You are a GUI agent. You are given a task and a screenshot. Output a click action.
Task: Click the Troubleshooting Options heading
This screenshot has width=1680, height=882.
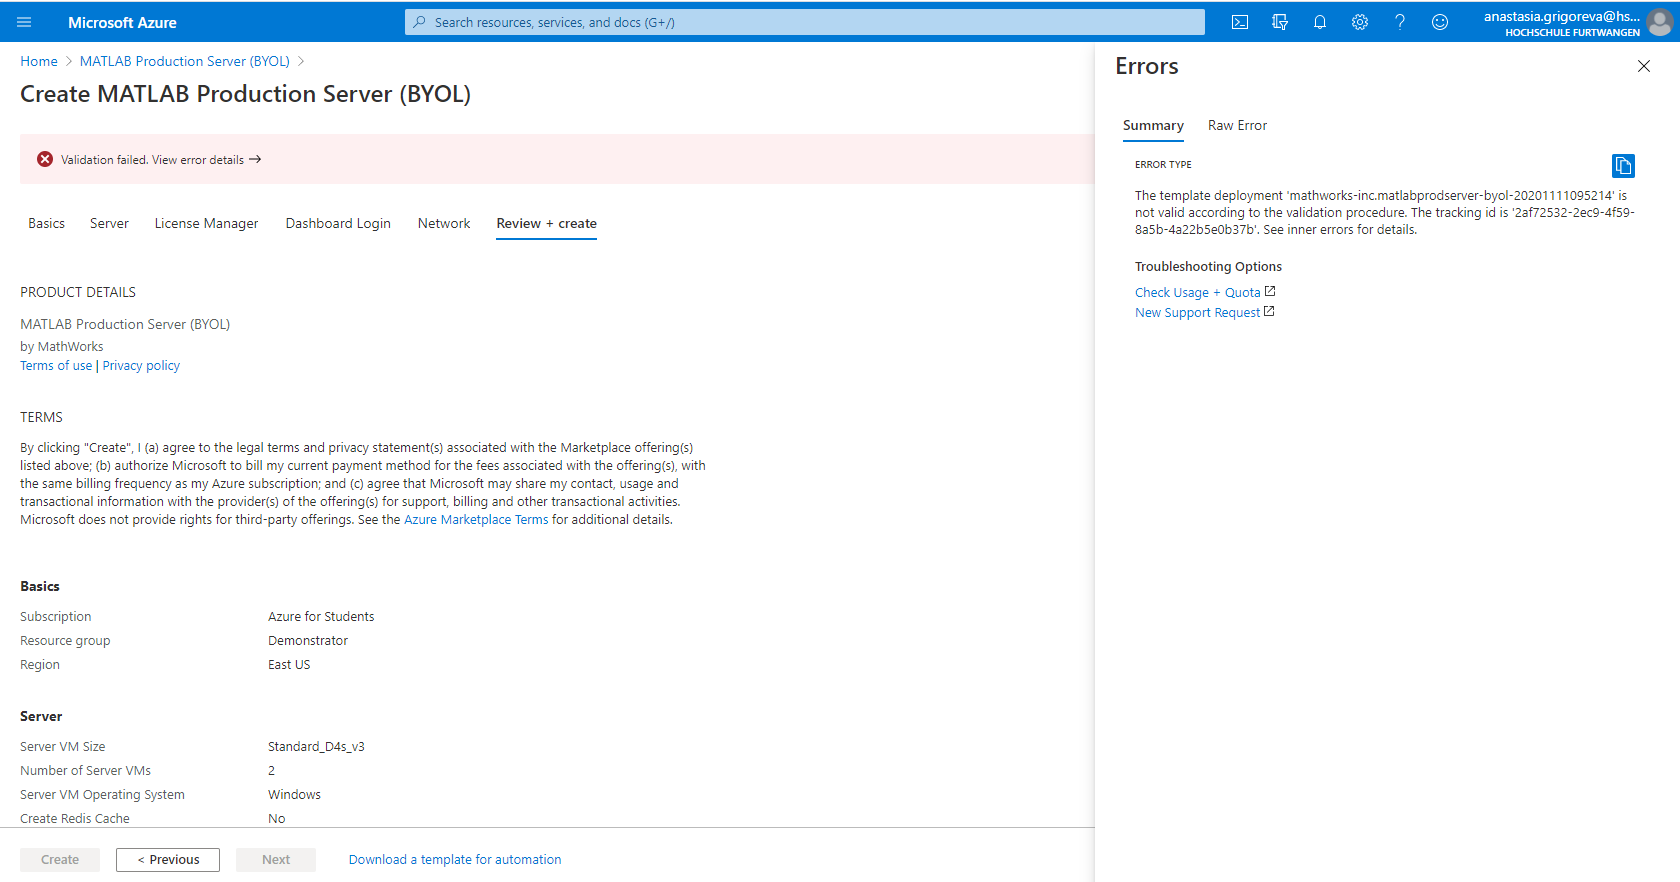[x=1208, y=266]
